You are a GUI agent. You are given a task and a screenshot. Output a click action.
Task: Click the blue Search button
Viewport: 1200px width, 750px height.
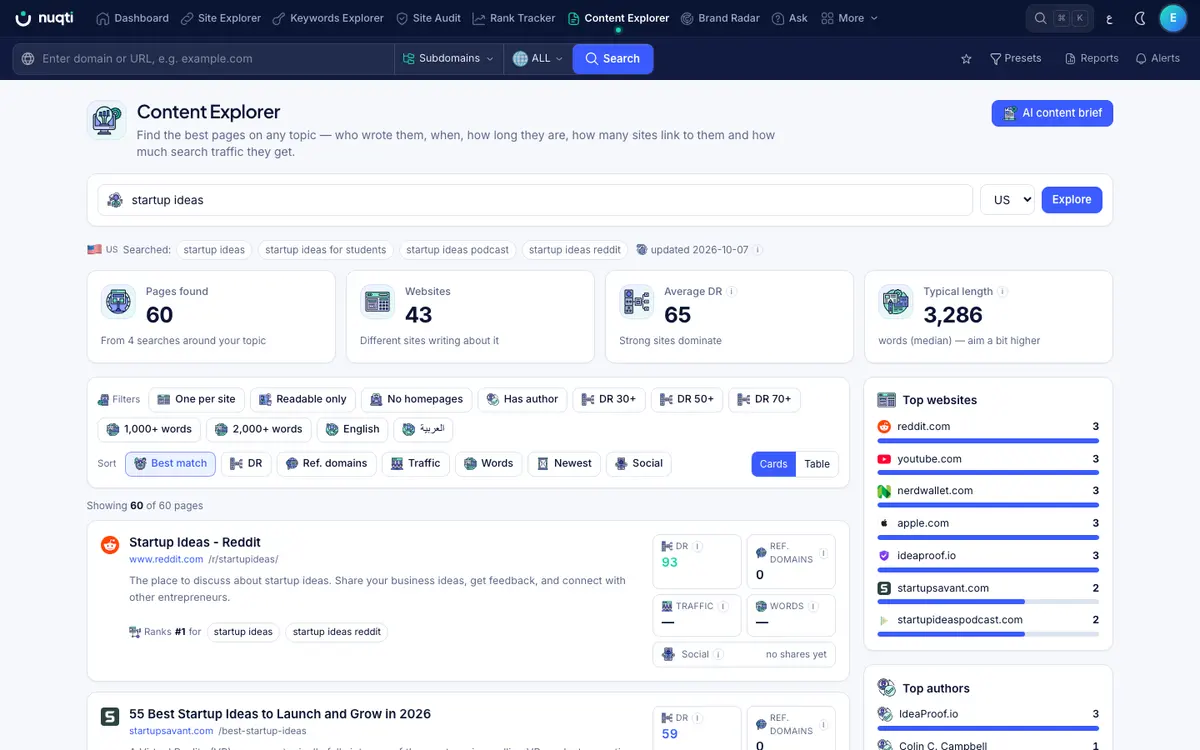613,59
